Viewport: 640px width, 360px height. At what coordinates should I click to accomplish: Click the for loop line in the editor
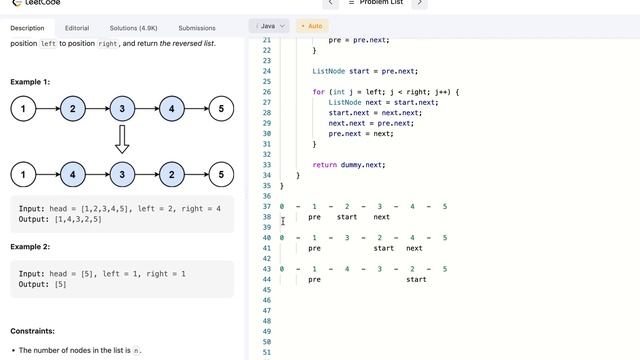pos(386,92)
